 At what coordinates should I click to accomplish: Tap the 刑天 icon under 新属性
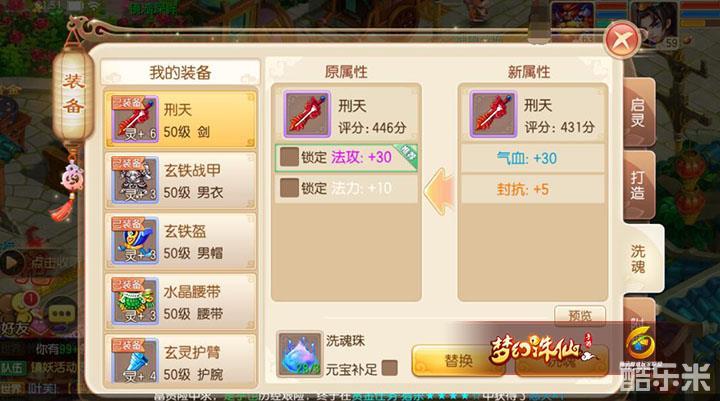coord(493,114)
